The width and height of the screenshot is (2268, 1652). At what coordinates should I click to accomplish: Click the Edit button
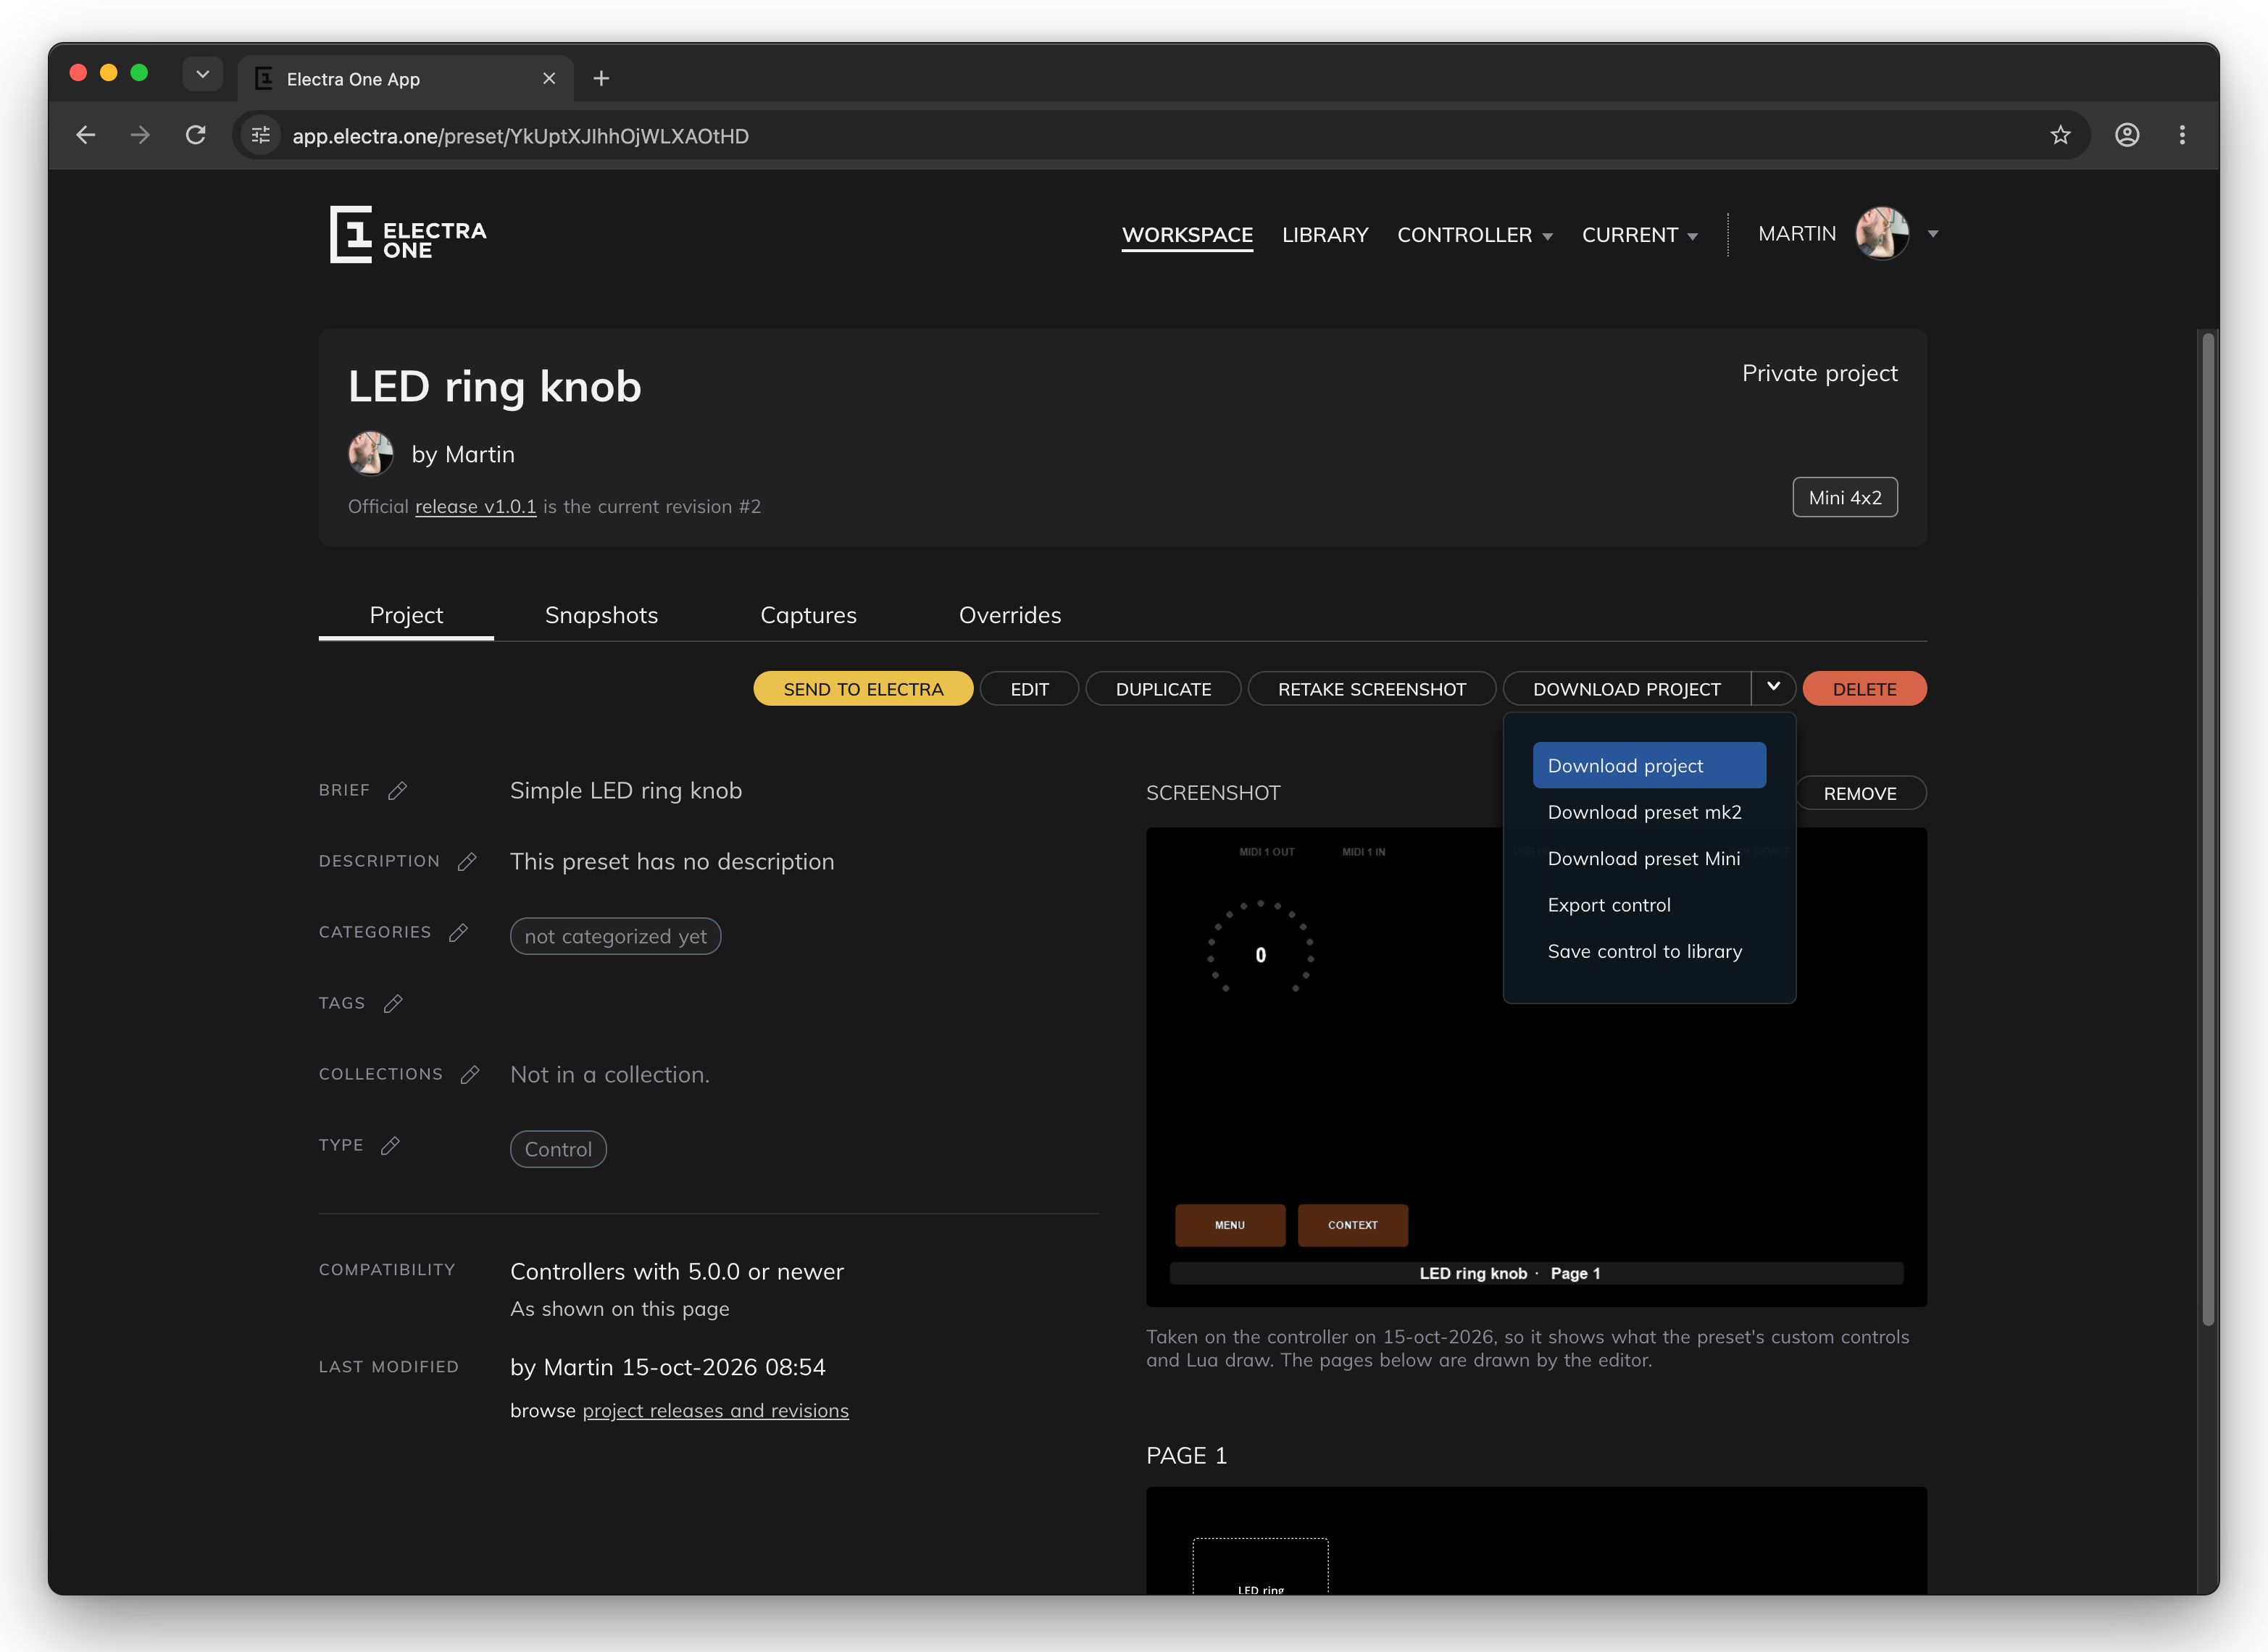[1029, 688]
